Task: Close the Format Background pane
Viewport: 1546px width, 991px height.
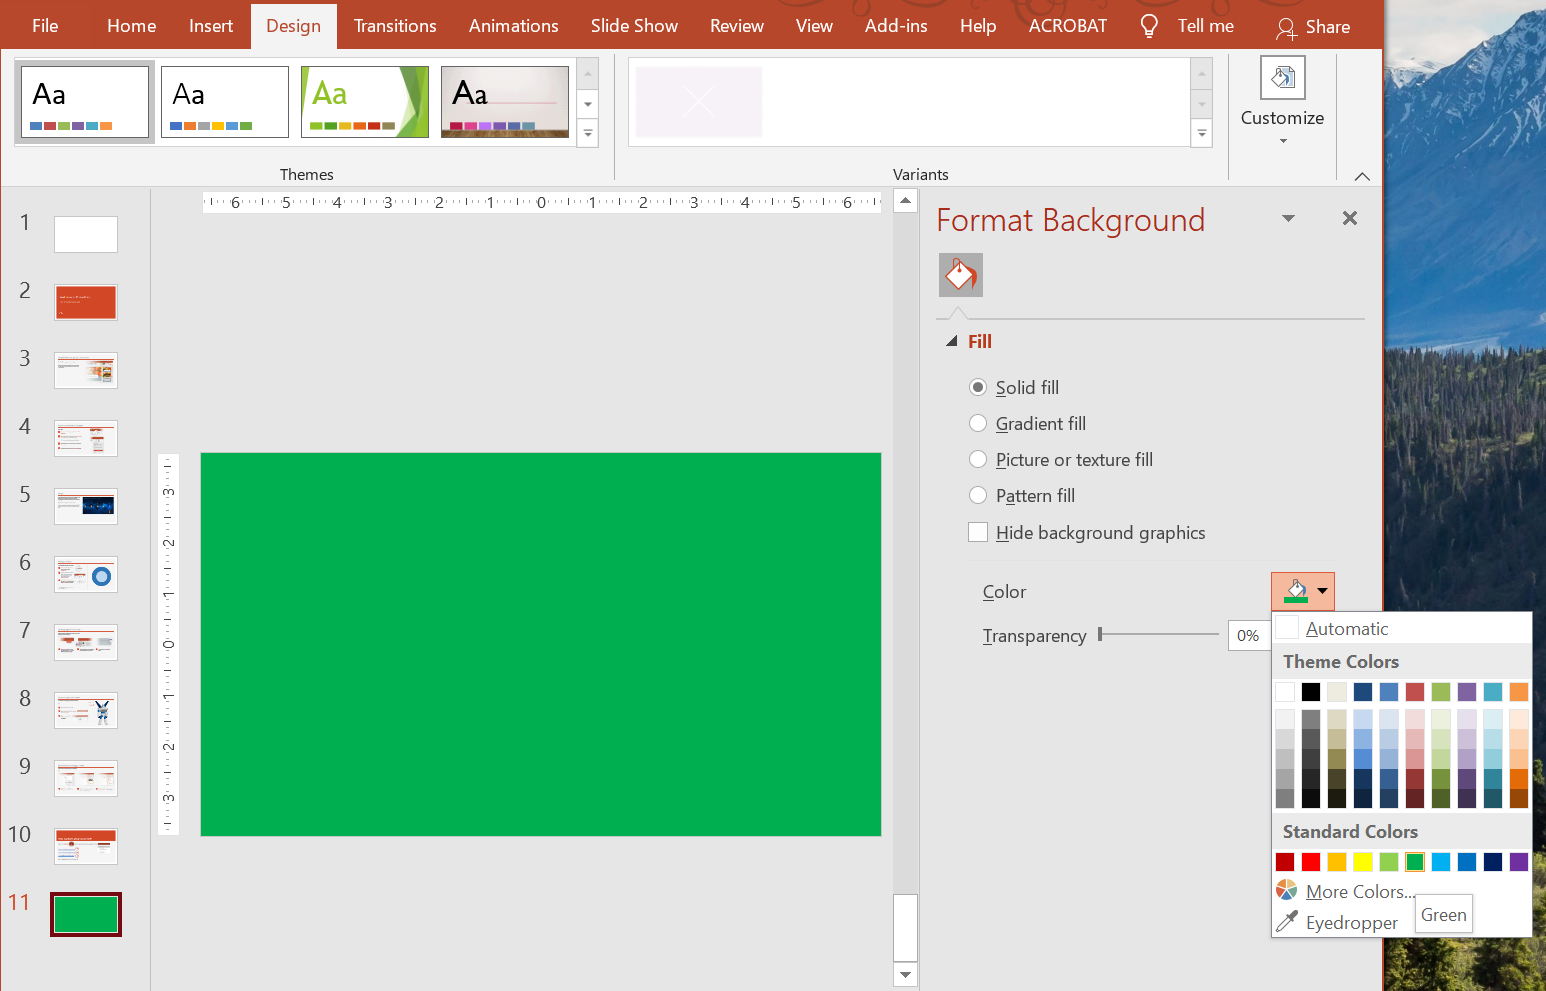Action: tap(1350, 218)
